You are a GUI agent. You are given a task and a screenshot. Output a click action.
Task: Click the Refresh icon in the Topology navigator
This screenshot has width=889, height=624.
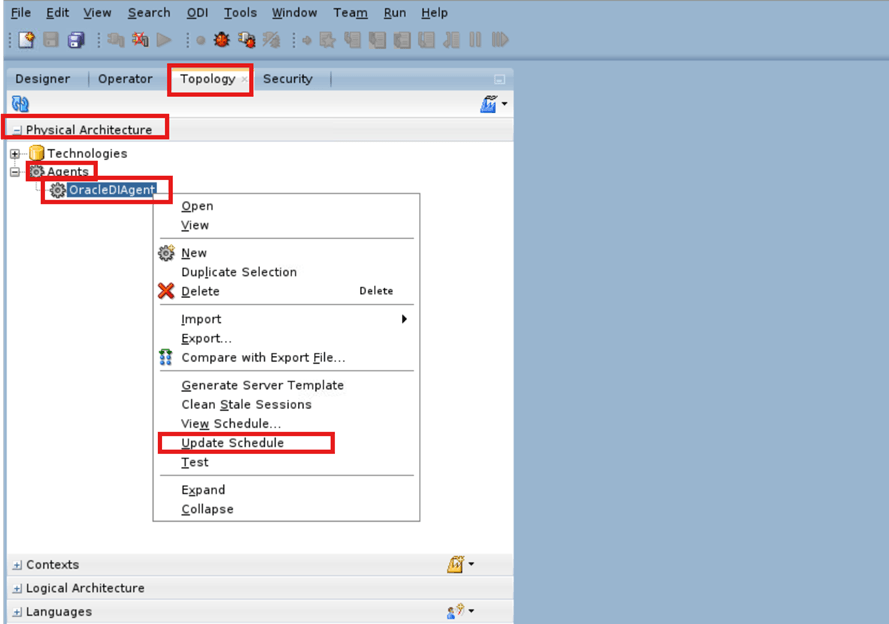[19, 103]
